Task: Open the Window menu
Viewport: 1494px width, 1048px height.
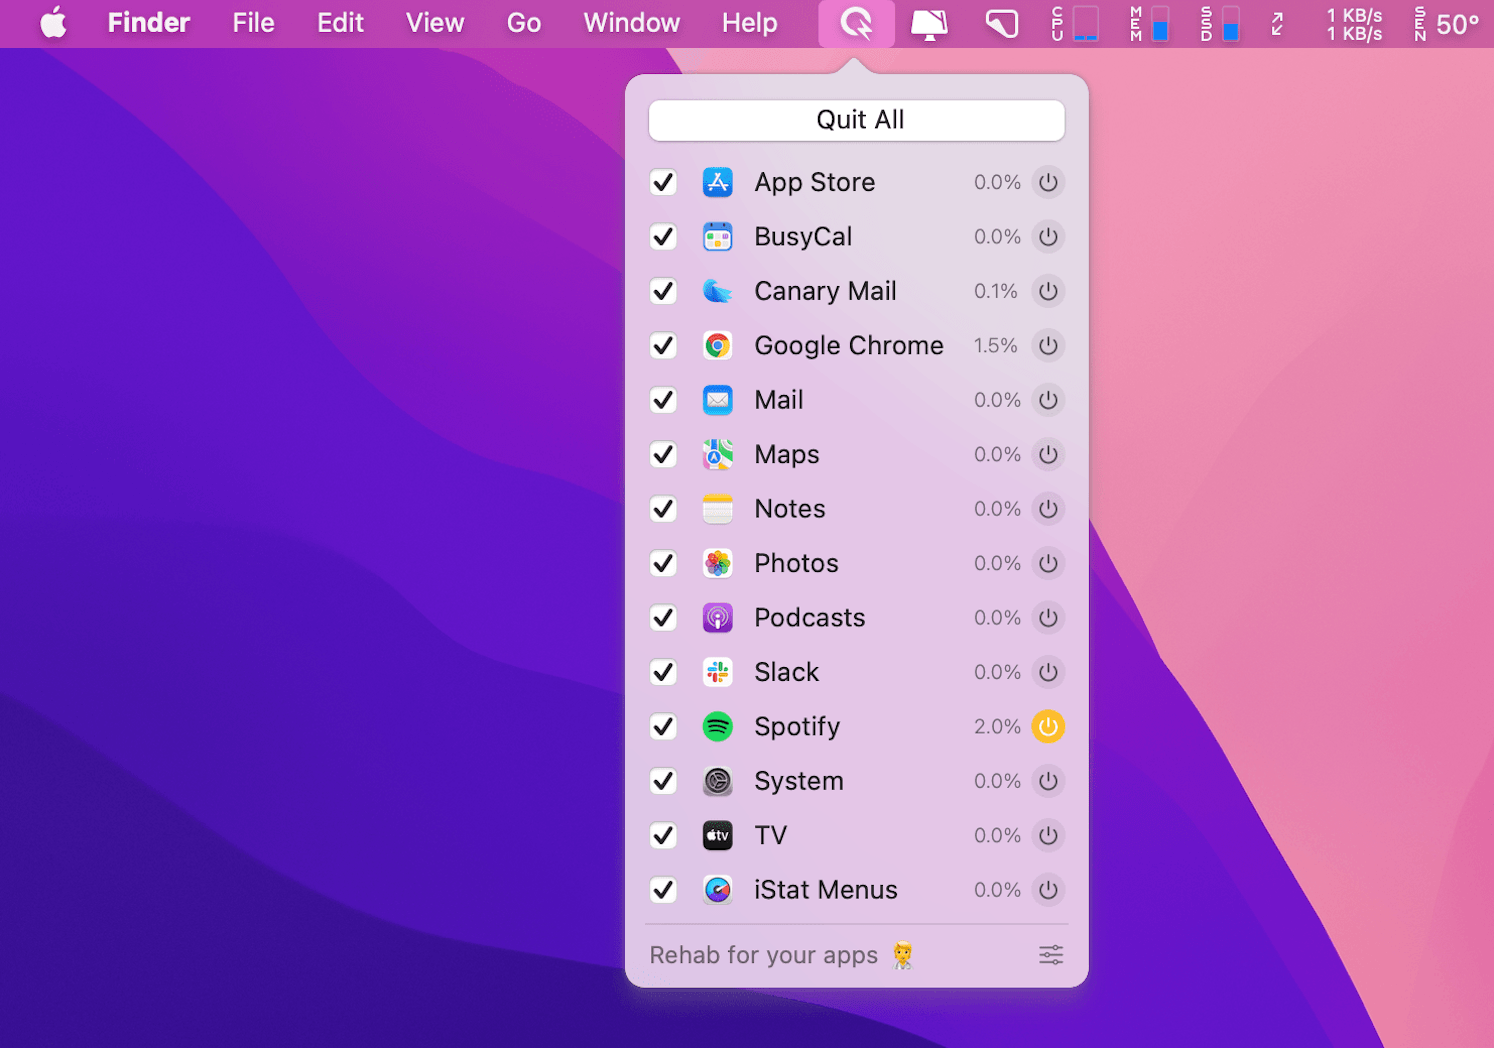Action: pos(630,23)
